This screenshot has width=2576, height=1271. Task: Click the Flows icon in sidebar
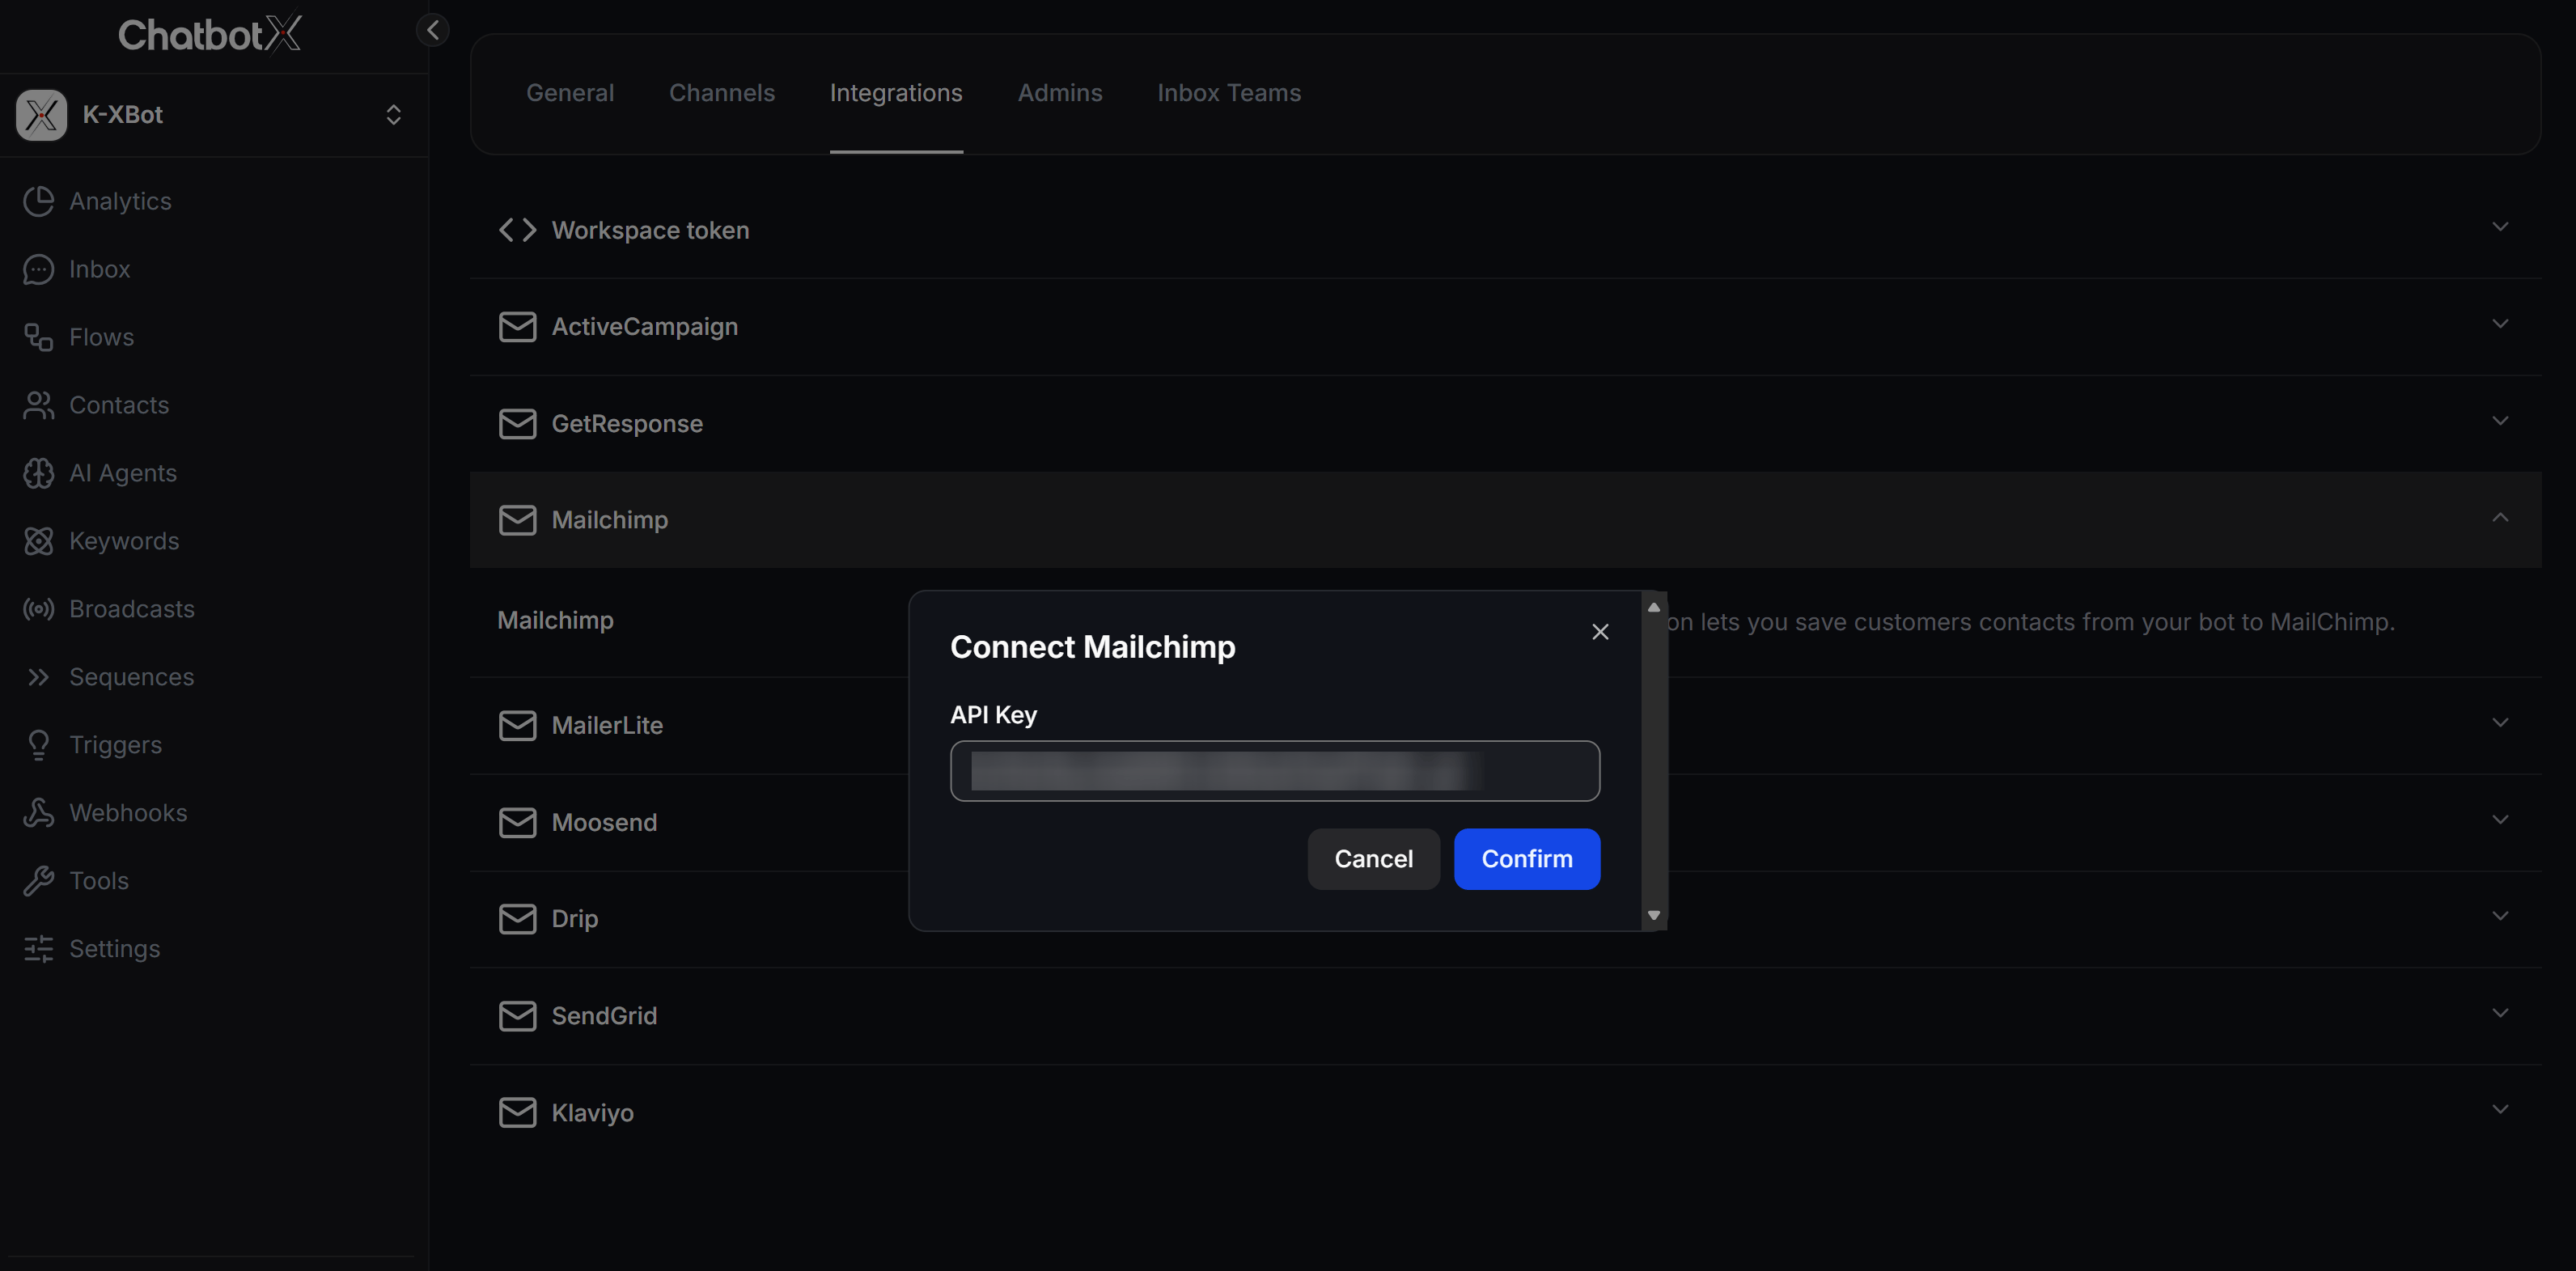39,337
